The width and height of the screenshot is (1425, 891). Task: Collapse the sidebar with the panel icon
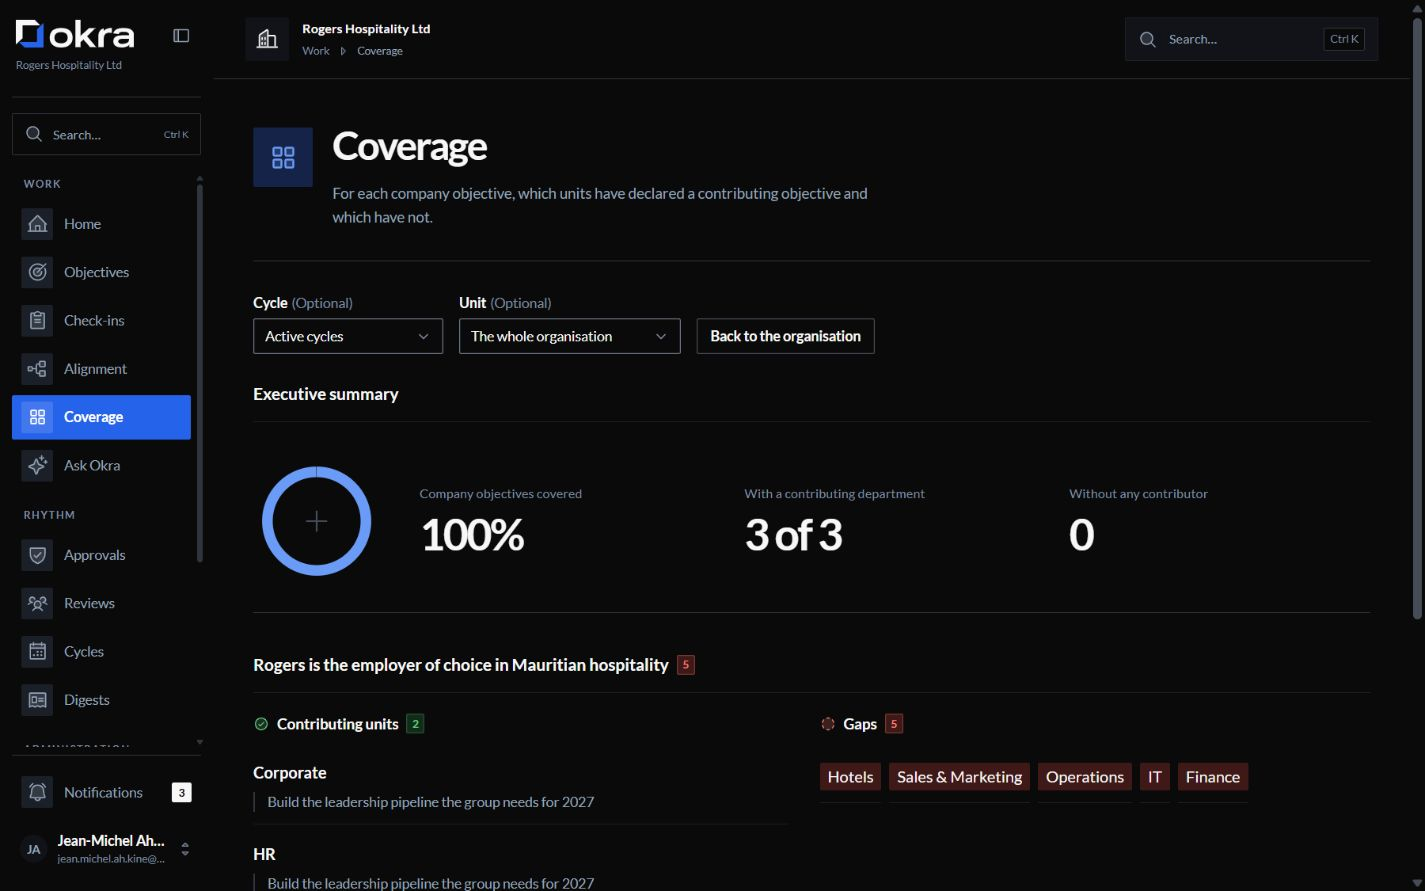181,35
